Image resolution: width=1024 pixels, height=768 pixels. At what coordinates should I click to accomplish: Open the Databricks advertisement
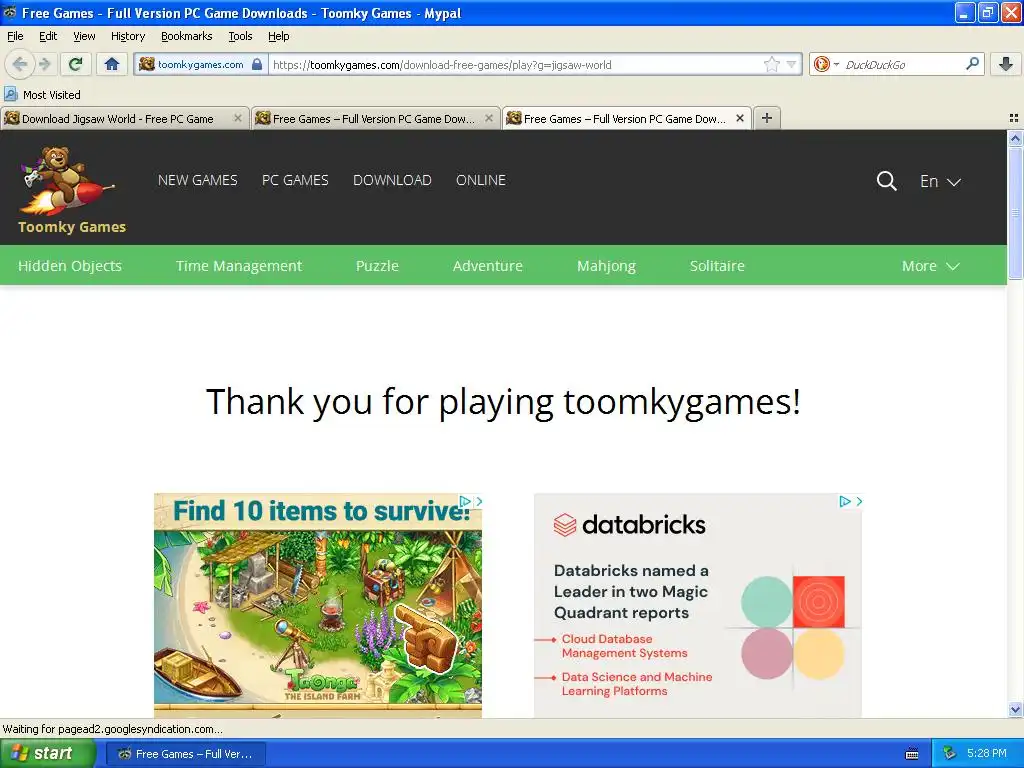click(x=697, y=605)
